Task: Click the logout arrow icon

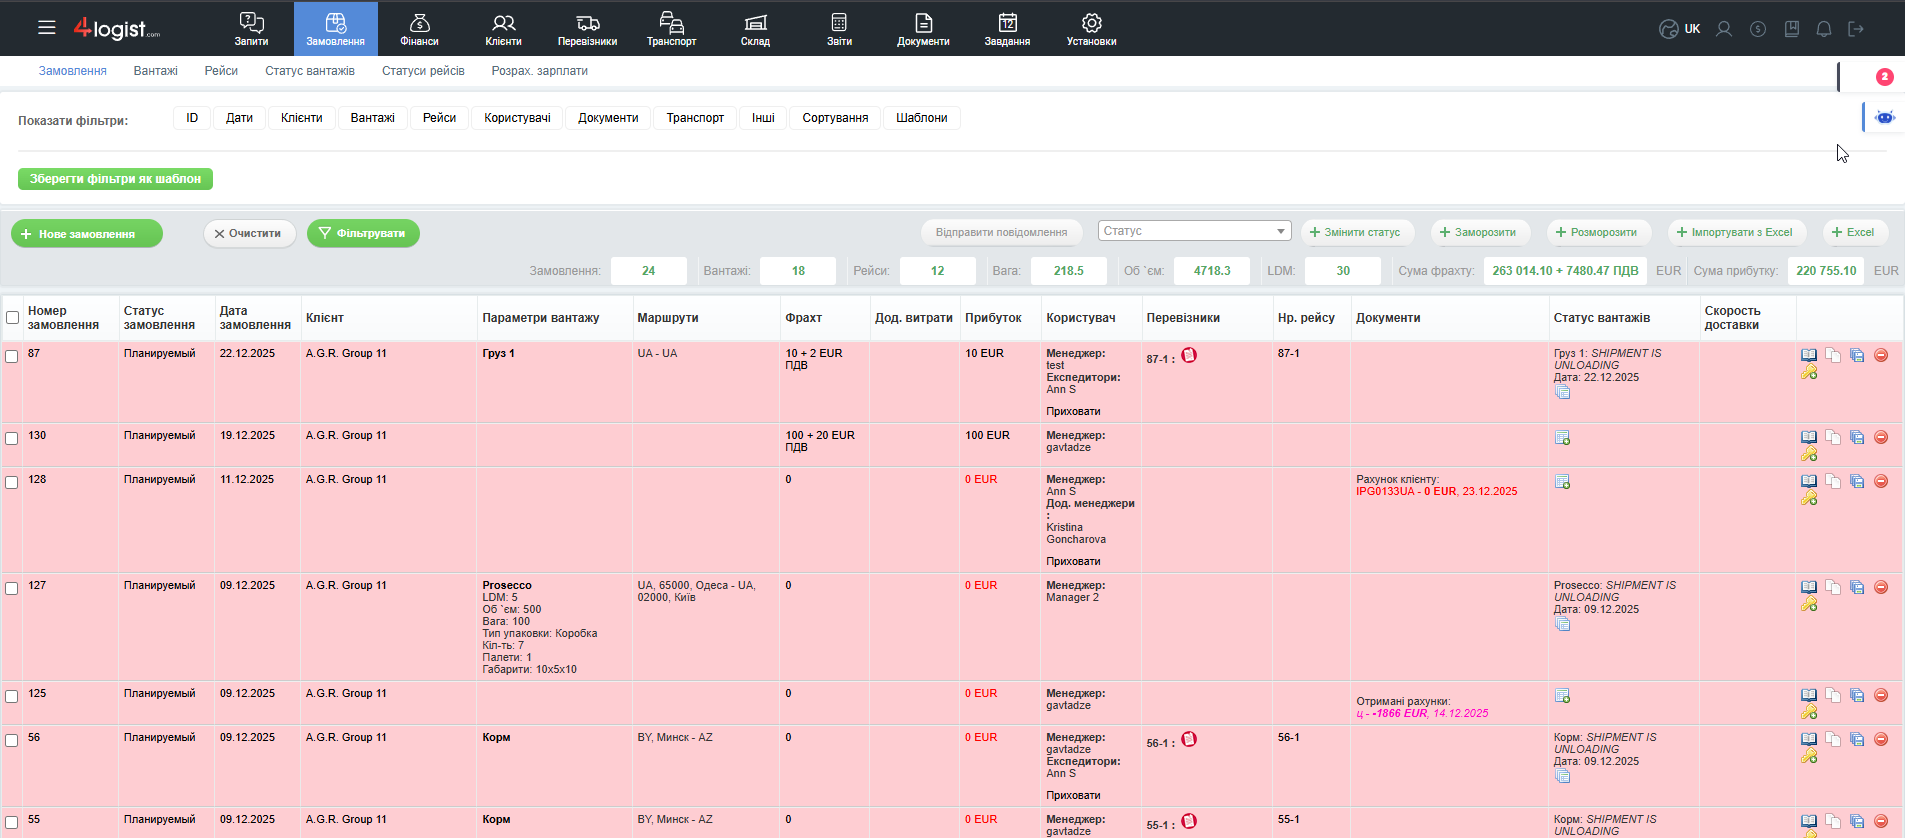Action: pos(1856,29)
